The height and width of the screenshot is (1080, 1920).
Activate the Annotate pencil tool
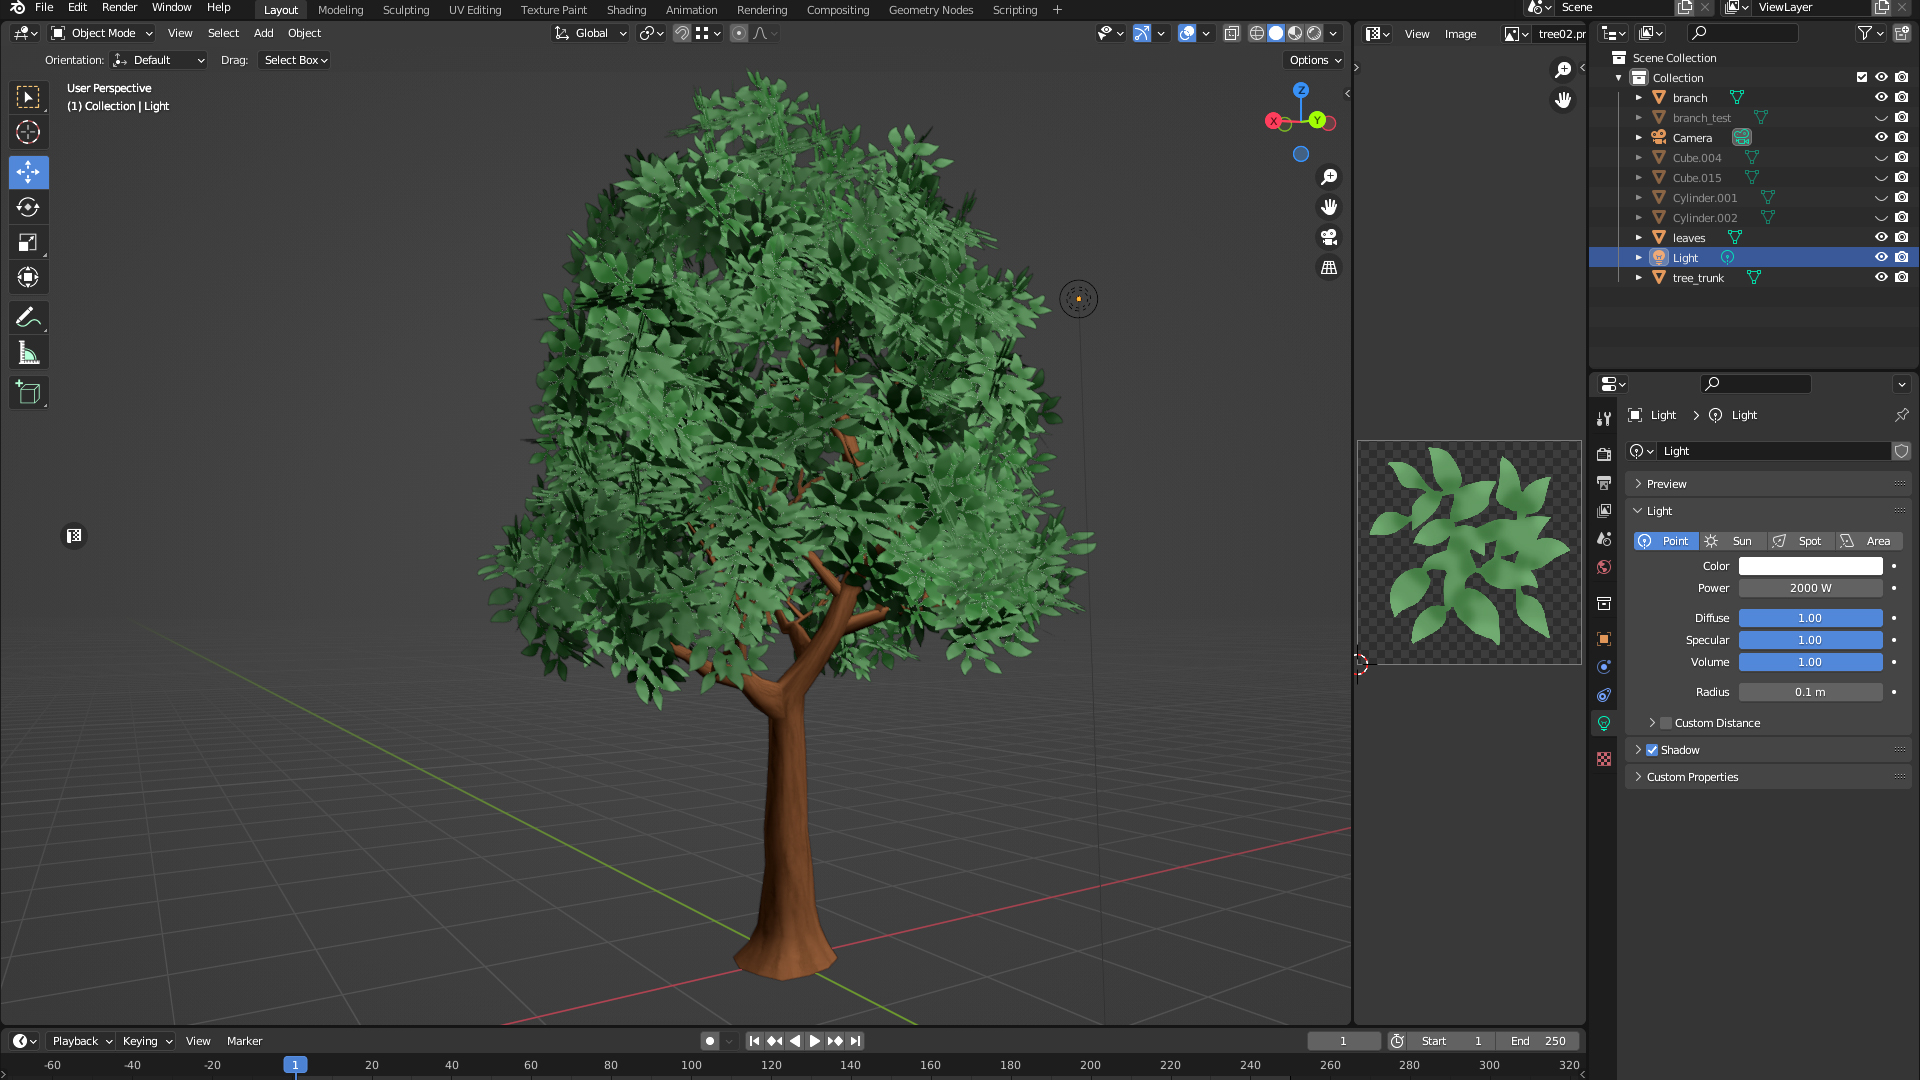coord(28,318)
